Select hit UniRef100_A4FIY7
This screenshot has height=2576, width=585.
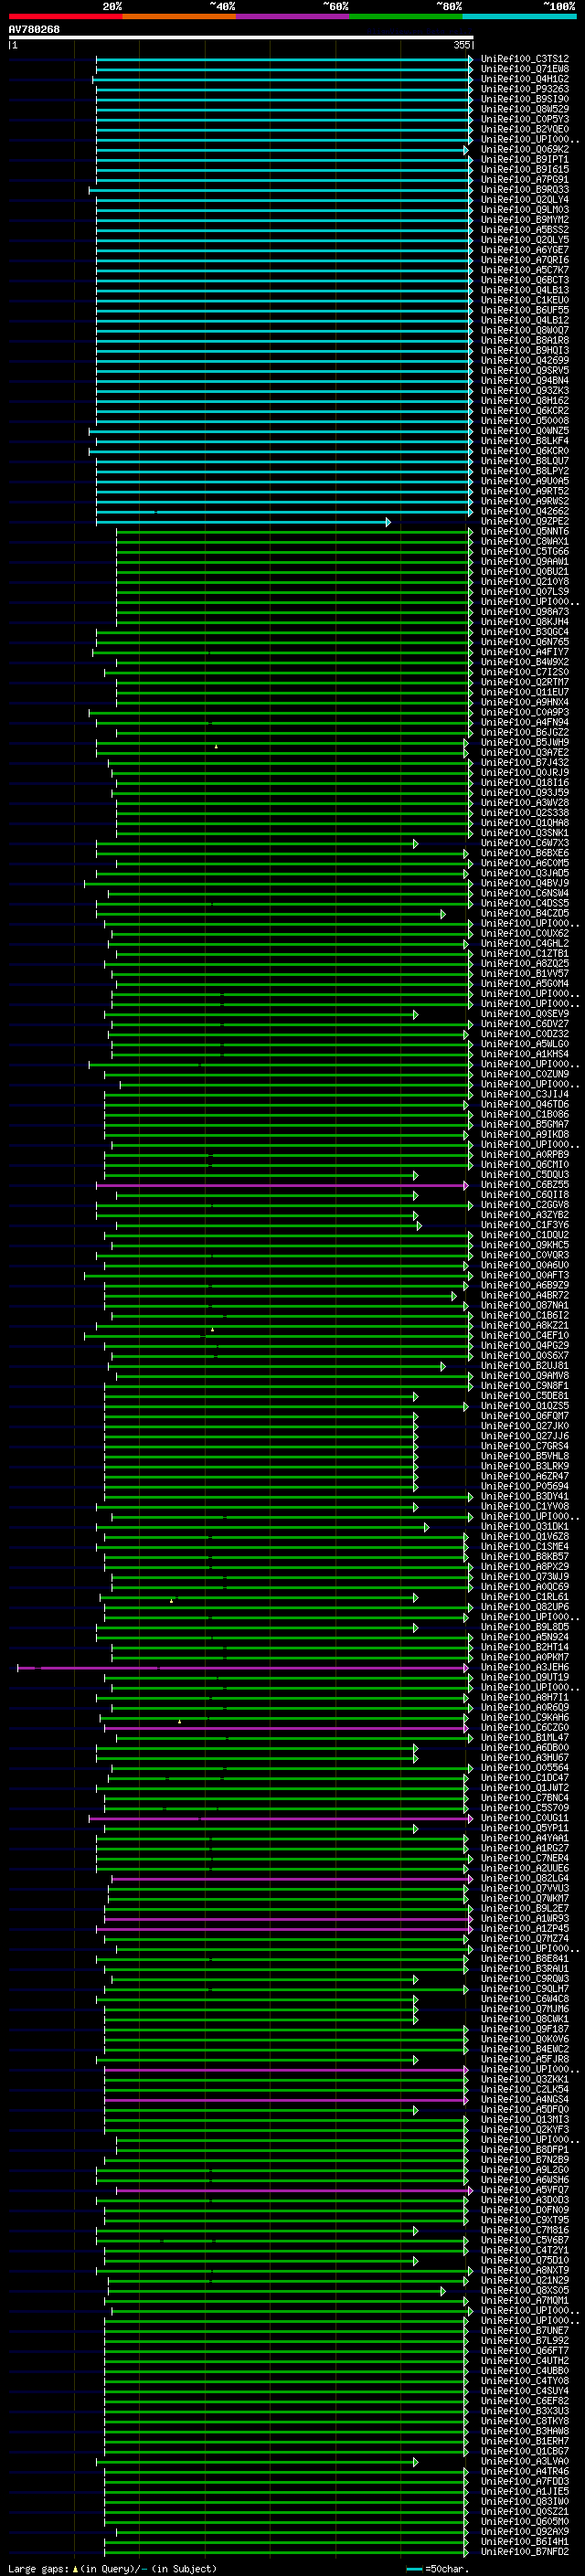coord(525,652)
